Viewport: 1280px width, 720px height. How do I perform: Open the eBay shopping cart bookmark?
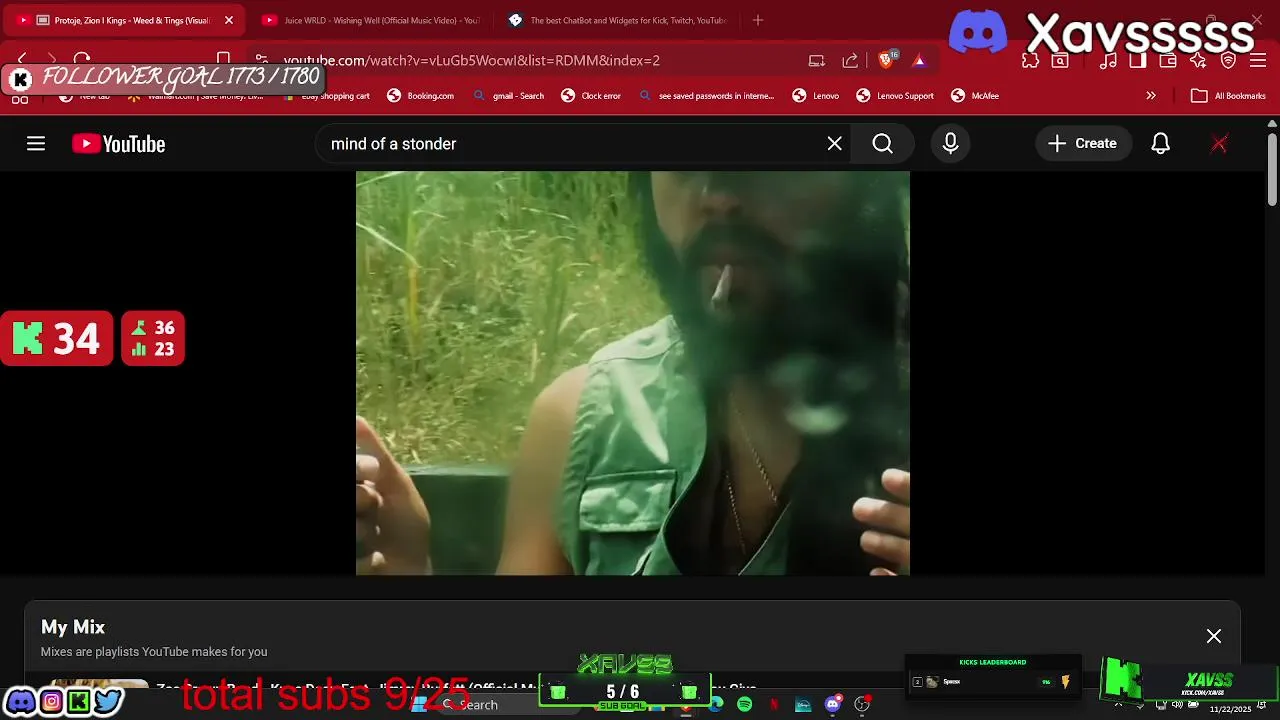(327, 96)
